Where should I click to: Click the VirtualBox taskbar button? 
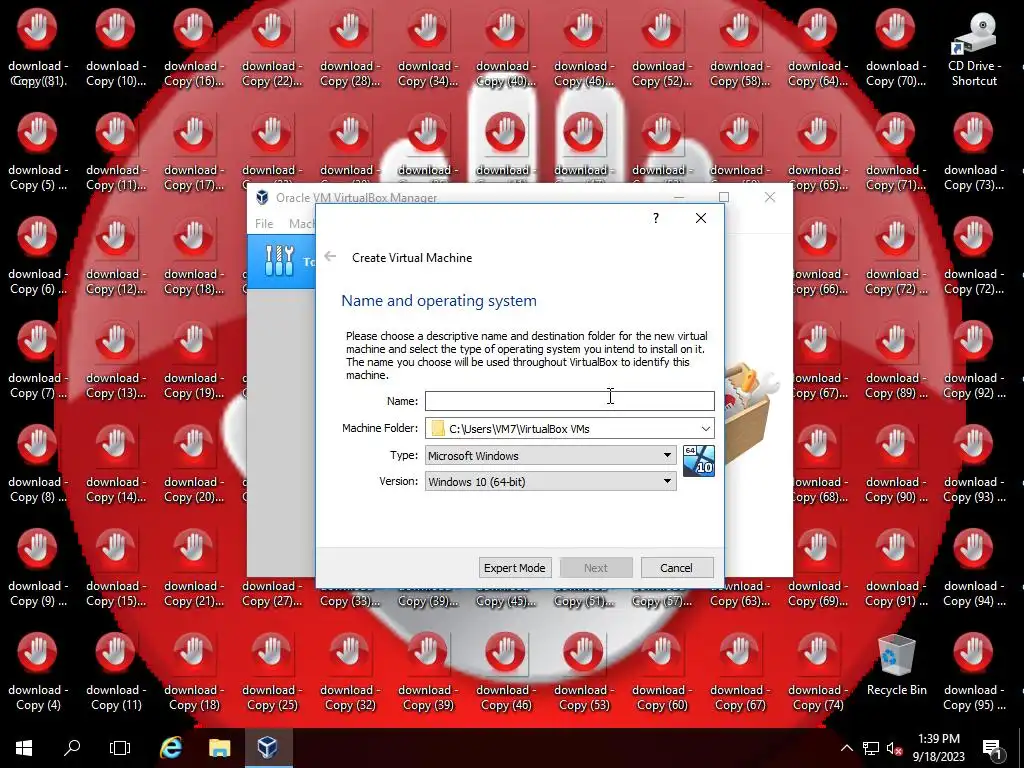[268, 748]
